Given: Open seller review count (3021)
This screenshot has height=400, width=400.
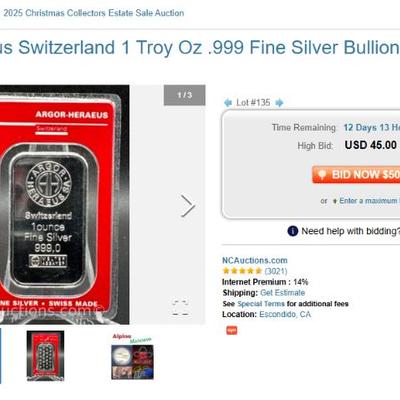Looking at the screenshot, I should click(276, 271).
